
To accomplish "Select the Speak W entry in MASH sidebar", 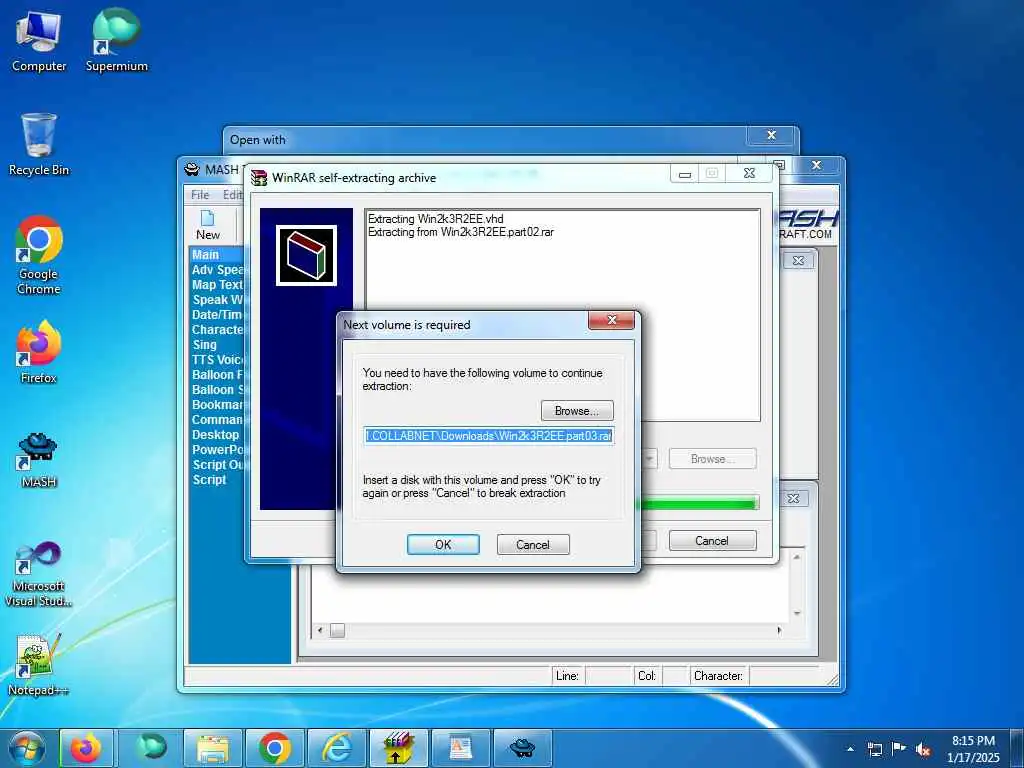I will click(x=217, y=300).
